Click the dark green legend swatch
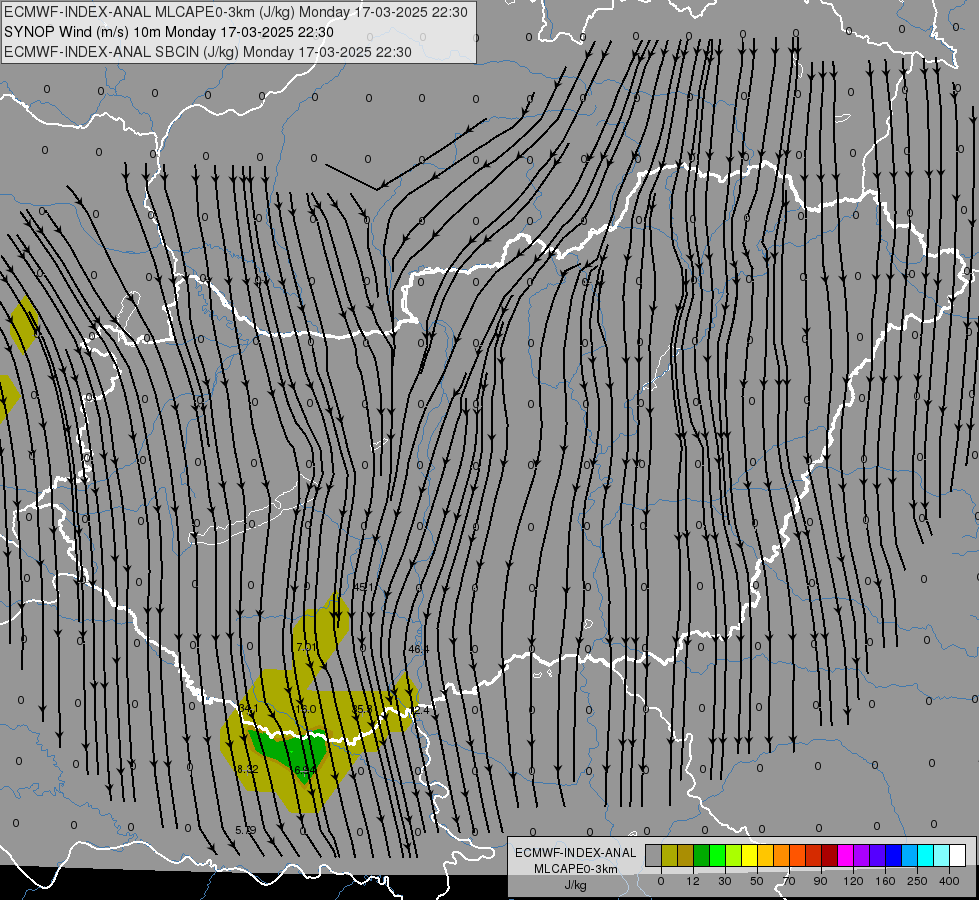The width and height of the screenshot is (979, 900). tap(702, 856)
